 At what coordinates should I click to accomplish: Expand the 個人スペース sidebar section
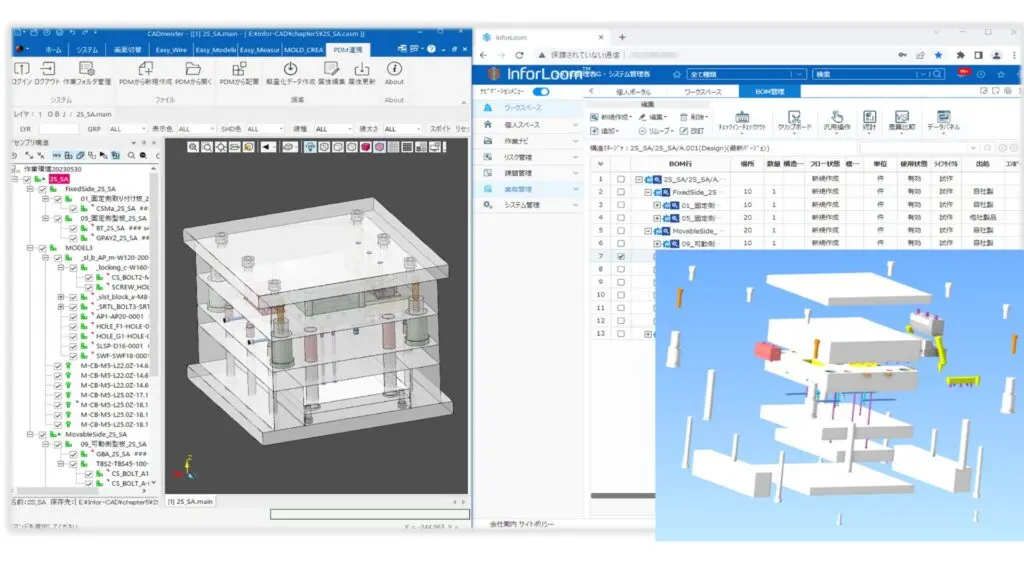click(x=576, y=124)
